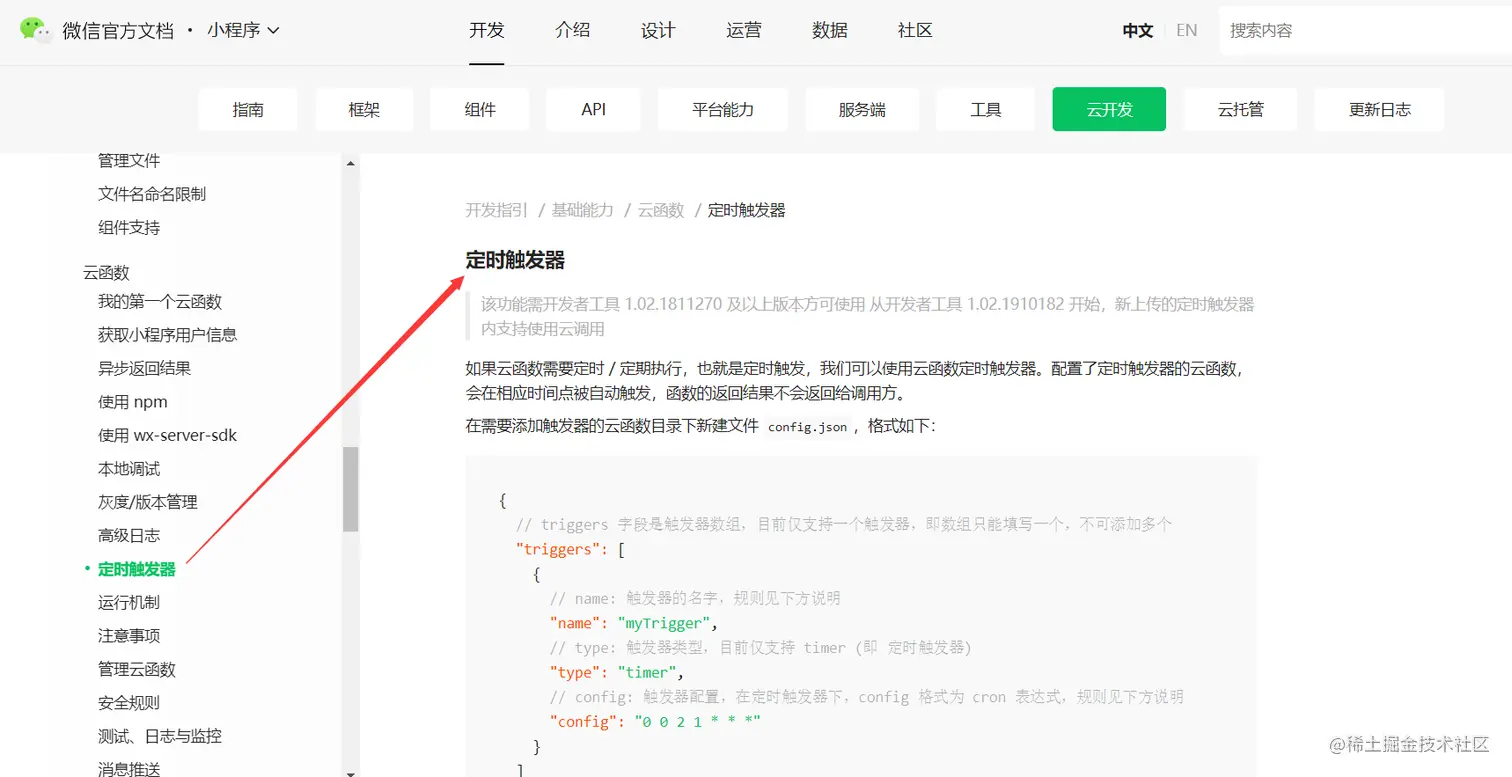Switch to the 开发 top tab
Image resolution: width=1512 pixels, height=777 pixels.
click(487, 30)
